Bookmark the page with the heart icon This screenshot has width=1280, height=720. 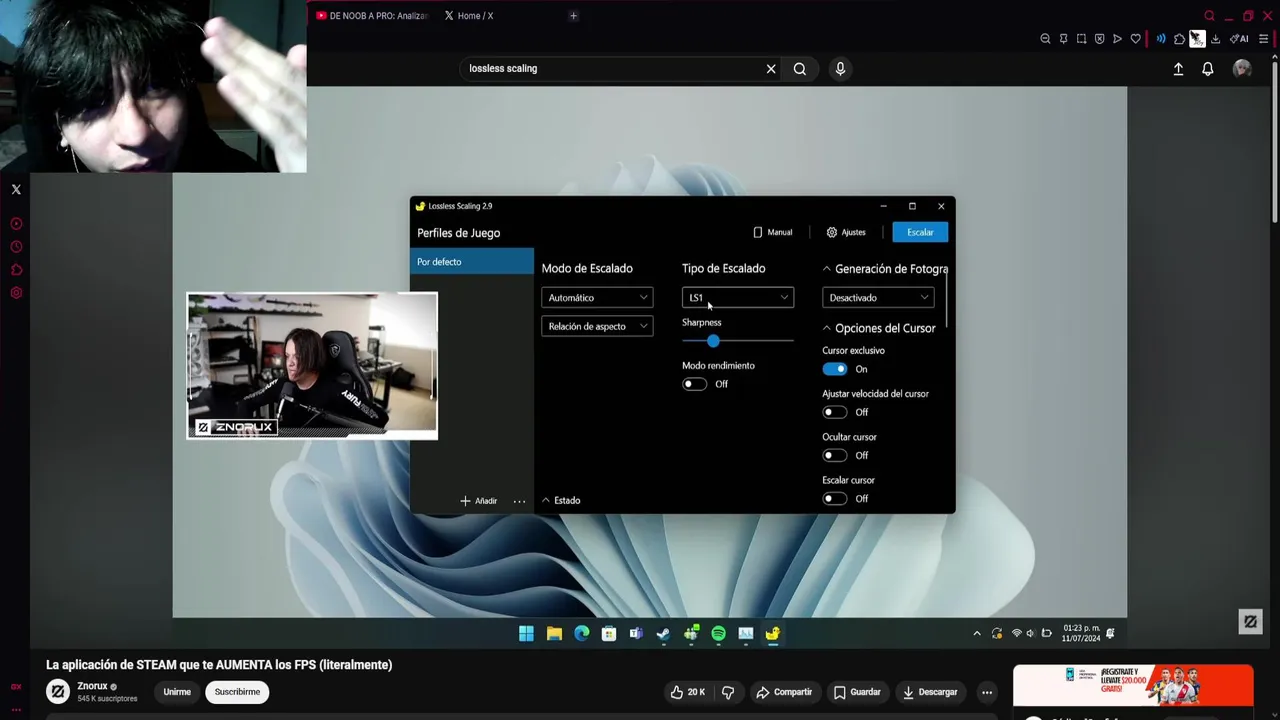1135,39
